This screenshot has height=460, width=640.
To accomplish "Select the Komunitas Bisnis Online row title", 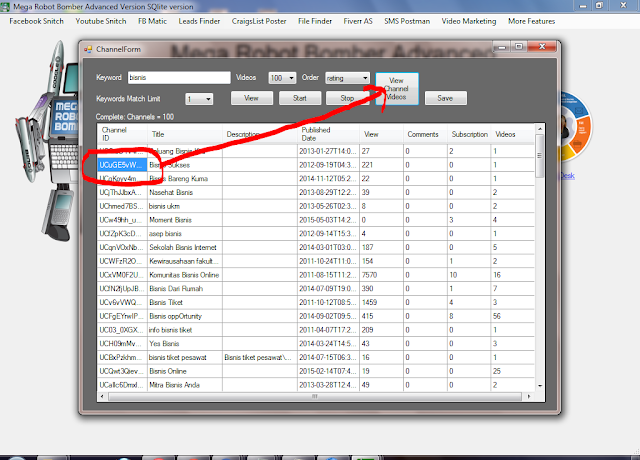I will coord(184,275).
